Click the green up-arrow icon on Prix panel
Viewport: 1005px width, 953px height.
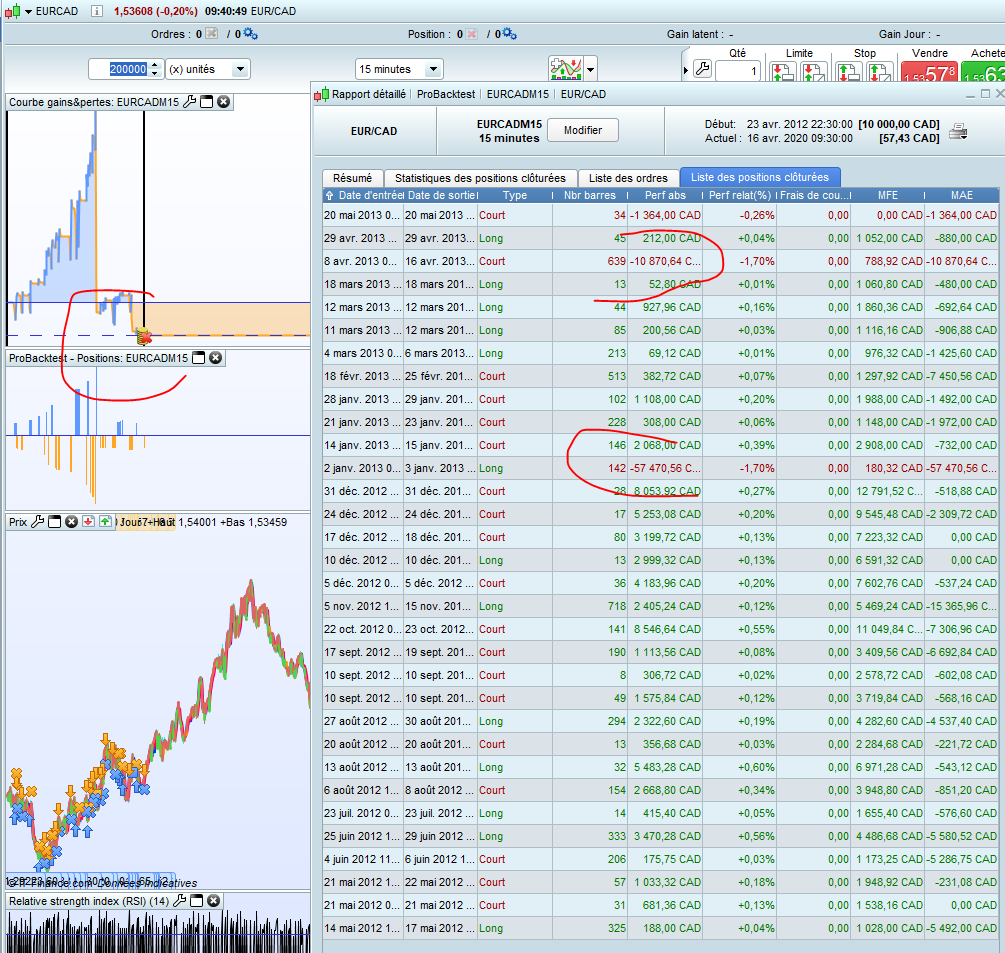point(105,522)
